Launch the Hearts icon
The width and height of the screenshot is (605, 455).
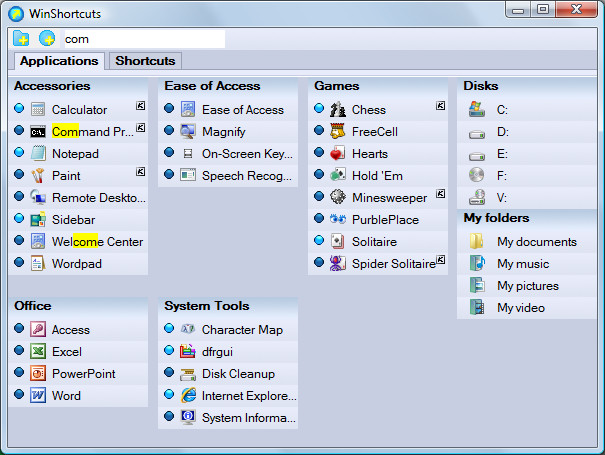click(x=338, y=153)
